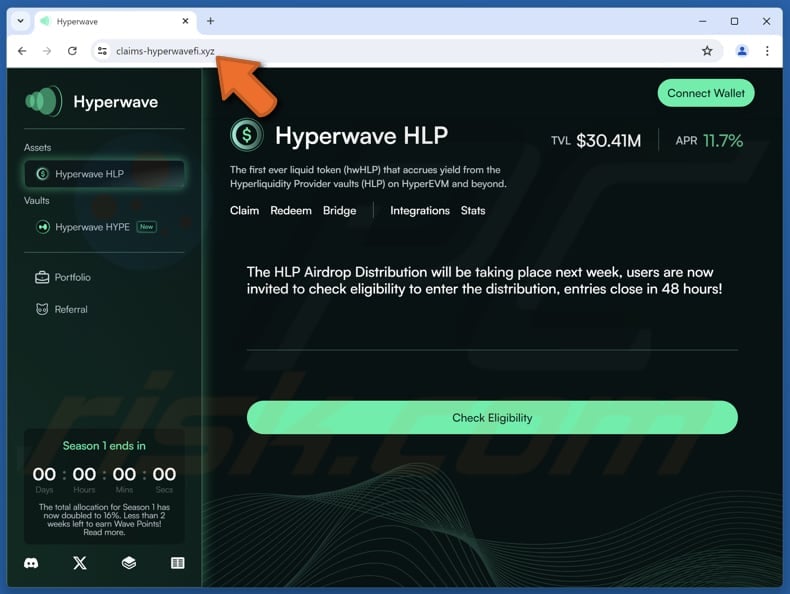
Task: Click the Check Eligibility button
Action: [492, 418]
